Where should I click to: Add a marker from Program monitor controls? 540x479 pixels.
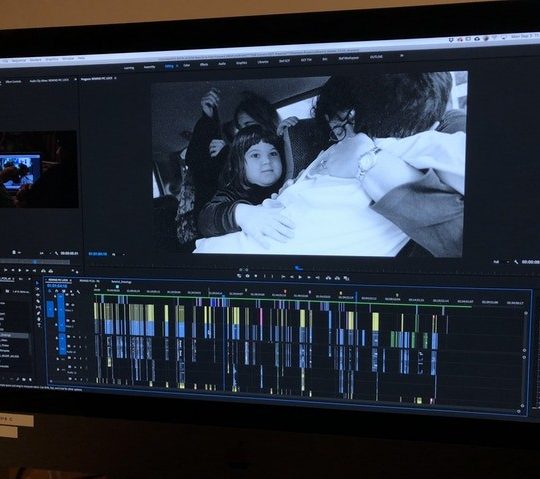(x=256, y=276)
